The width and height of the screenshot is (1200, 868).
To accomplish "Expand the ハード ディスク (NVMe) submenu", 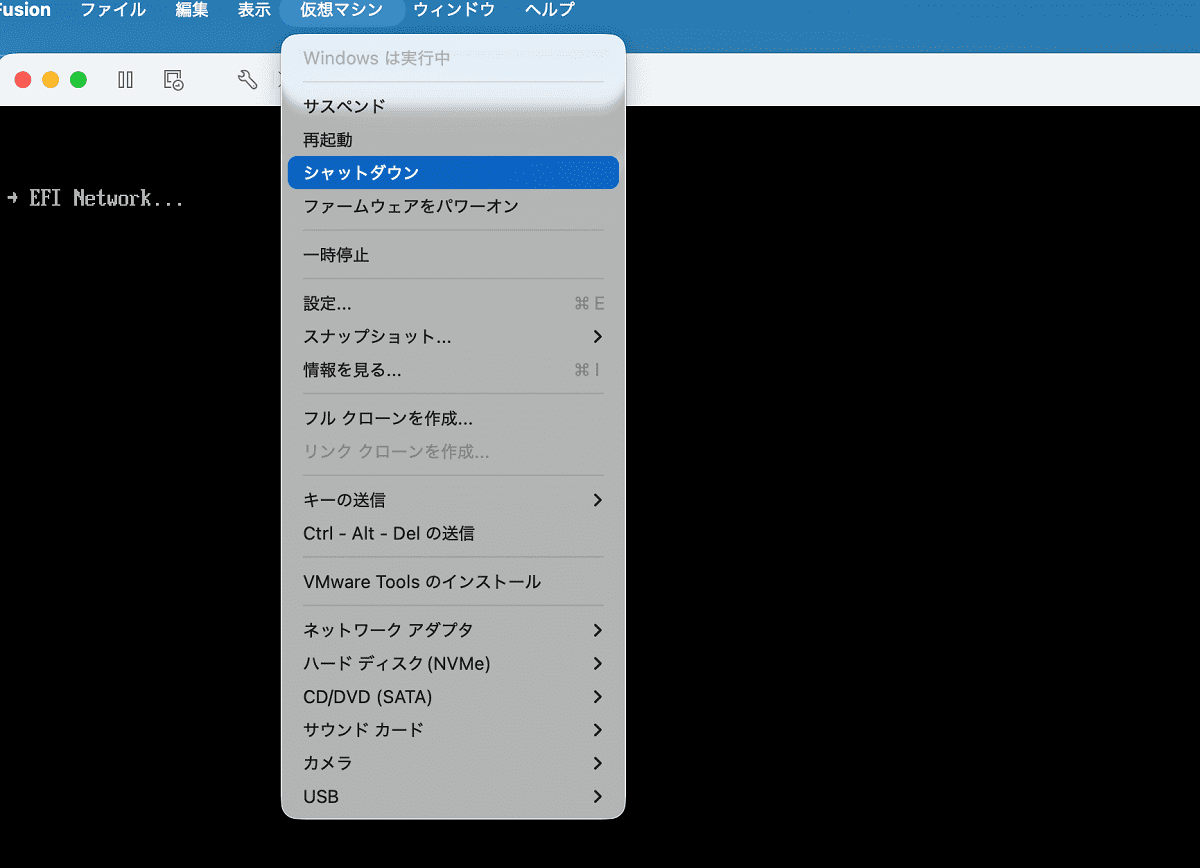I will pyautogui.click(x=453, y=663).
